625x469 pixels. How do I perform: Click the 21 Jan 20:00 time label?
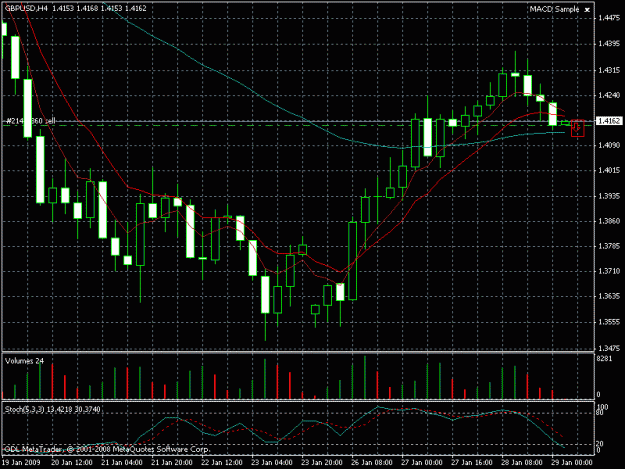(172, 463)
